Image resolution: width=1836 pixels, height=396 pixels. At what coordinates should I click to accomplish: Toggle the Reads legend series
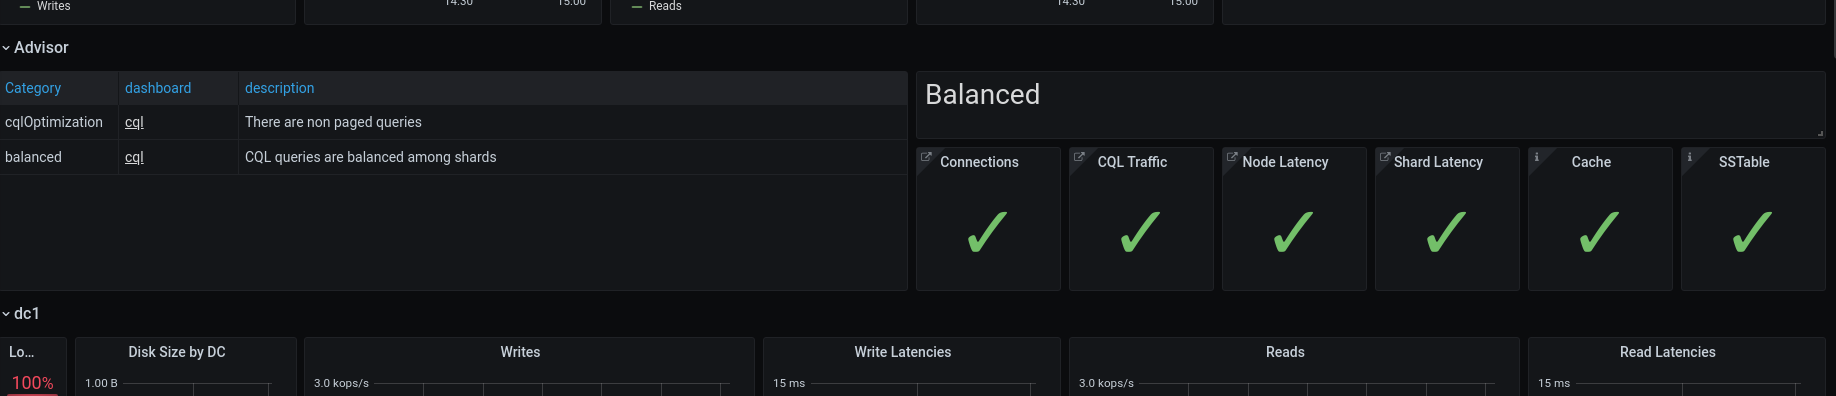click(657, 6)
